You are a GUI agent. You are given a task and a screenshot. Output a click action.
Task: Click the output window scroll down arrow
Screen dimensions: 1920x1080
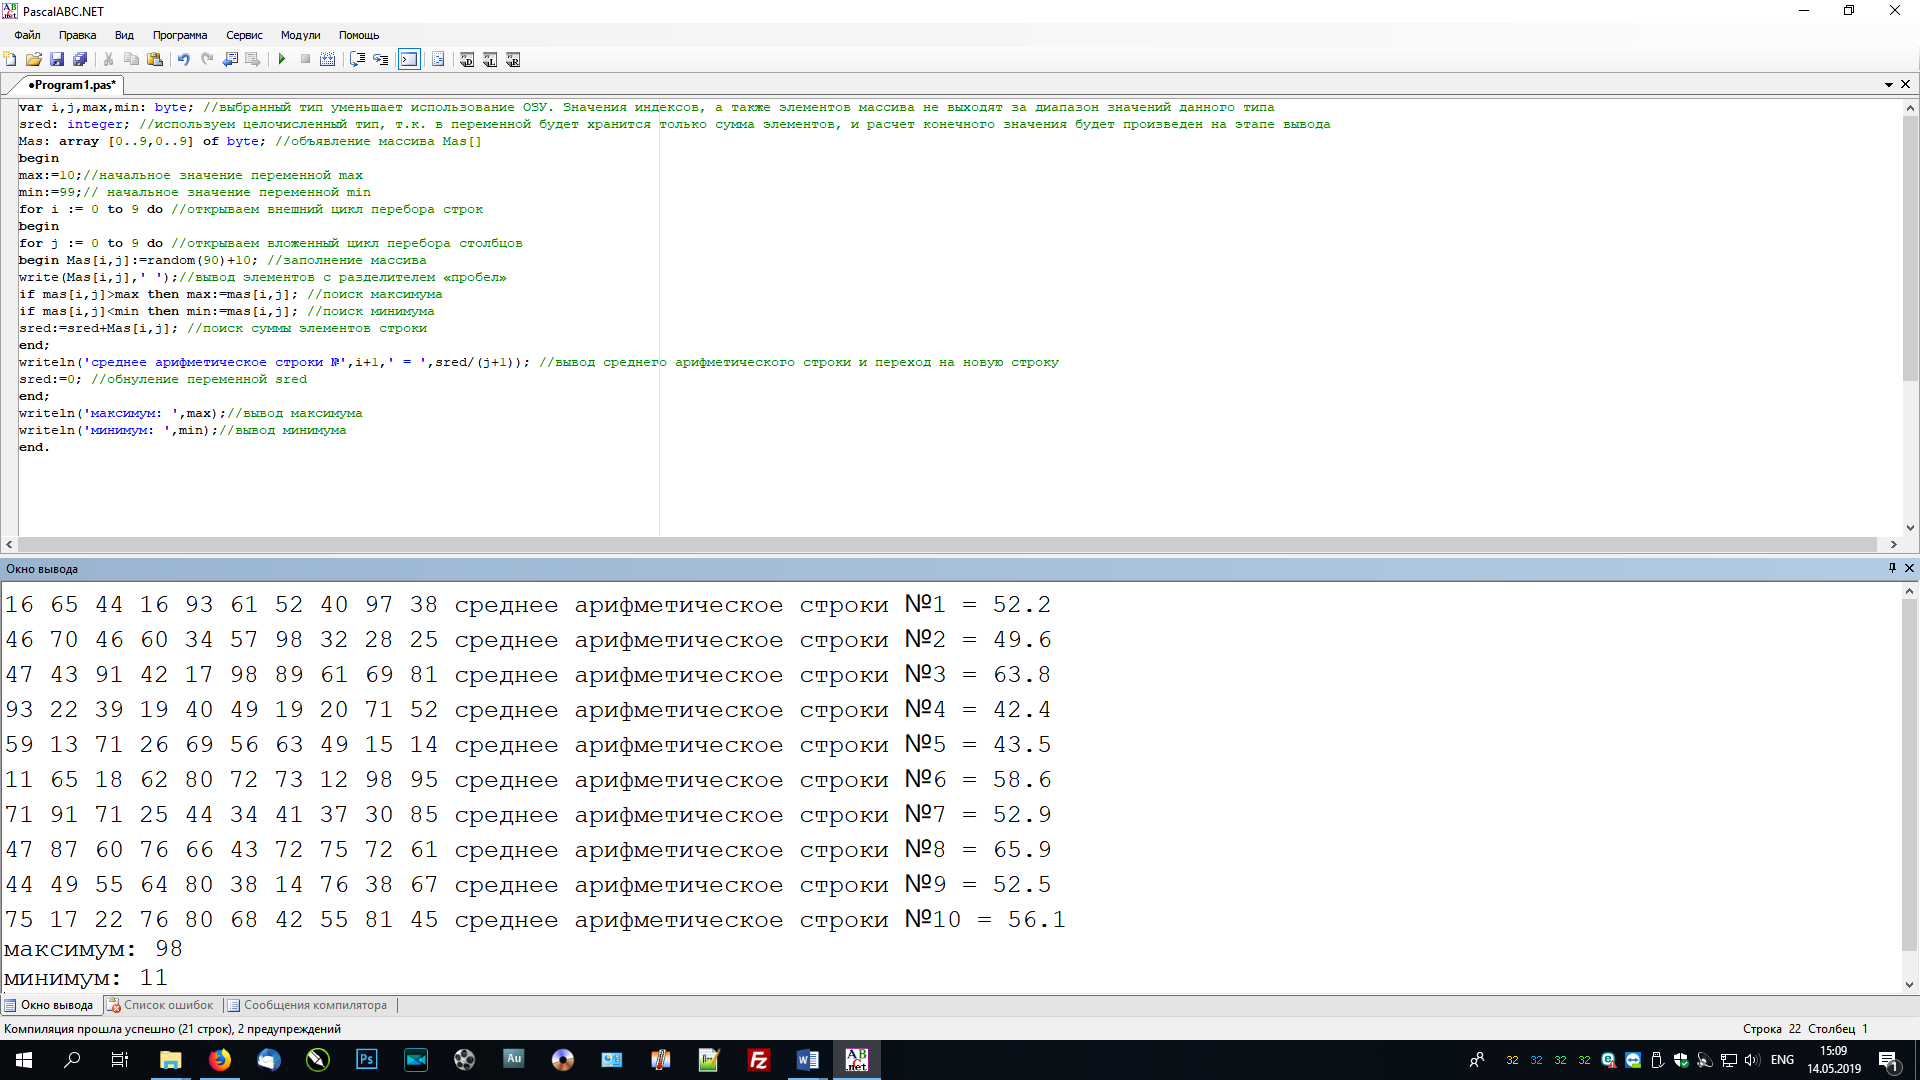[x=1910, y=985]
